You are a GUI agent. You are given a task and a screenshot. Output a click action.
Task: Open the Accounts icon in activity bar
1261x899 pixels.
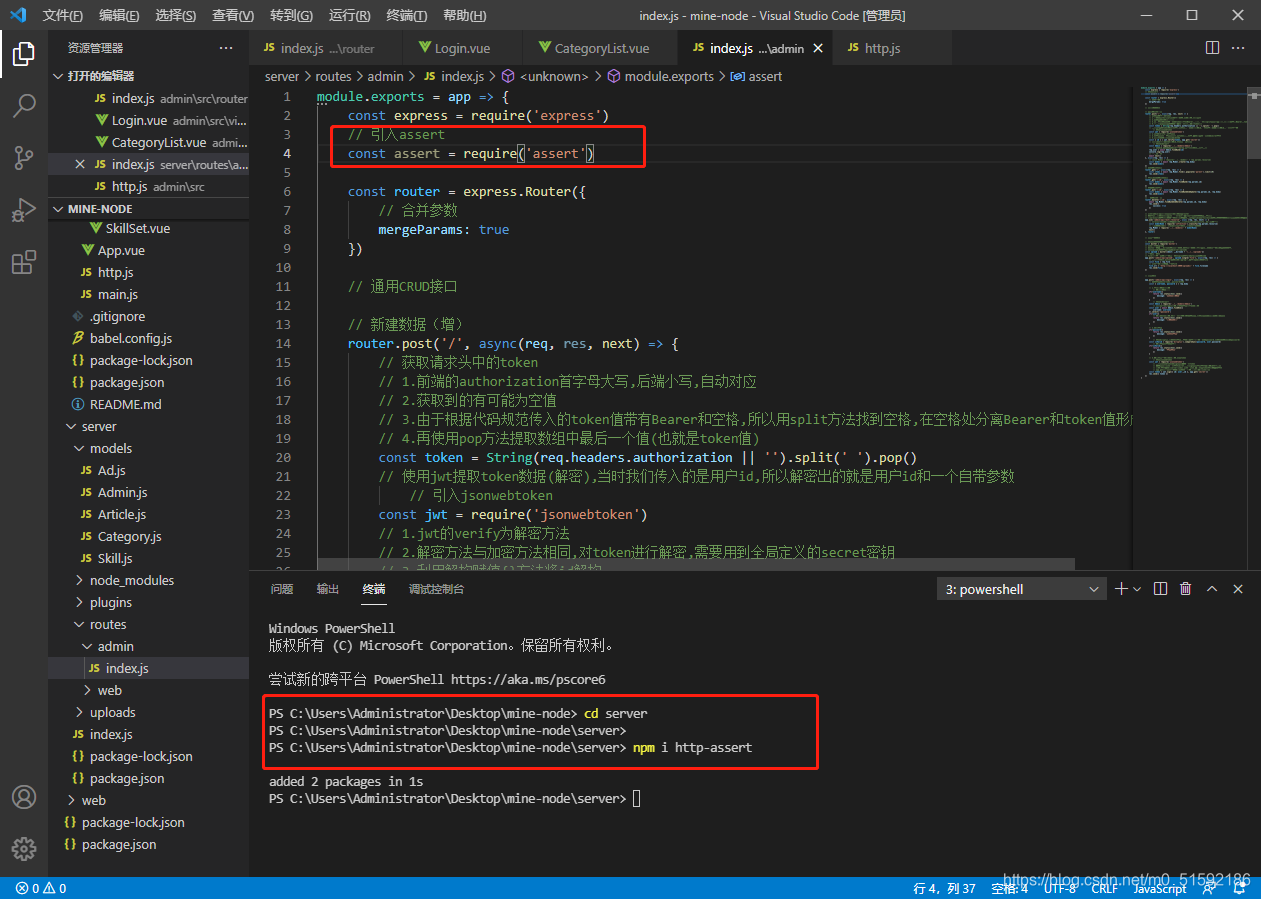[x=24, y=797]
